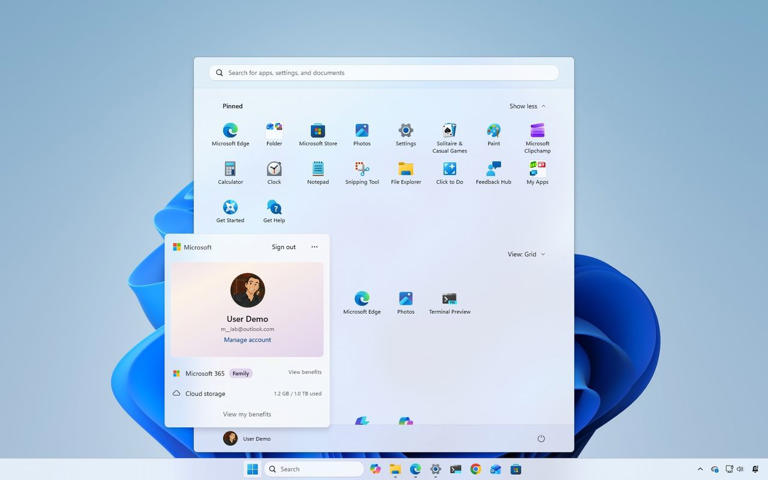Click the taskbar Search box
The width and height of the screenshot is (768, 480).
tap(313, 469)
